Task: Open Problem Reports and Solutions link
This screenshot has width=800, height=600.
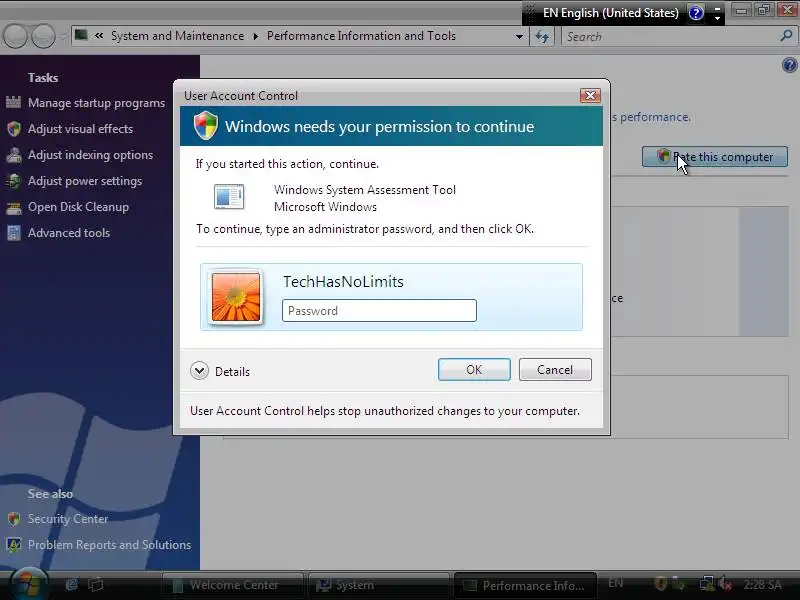Action: (109, 545)
